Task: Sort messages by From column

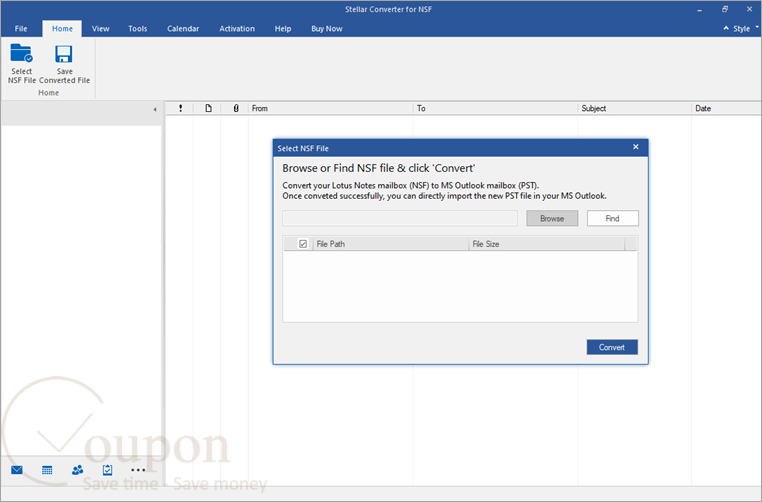Action: 330,108
